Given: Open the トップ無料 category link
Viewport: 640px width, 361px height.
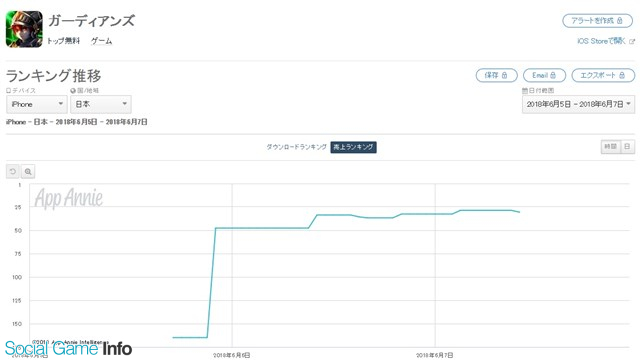Looking at the screenshot, I should 63,41.
